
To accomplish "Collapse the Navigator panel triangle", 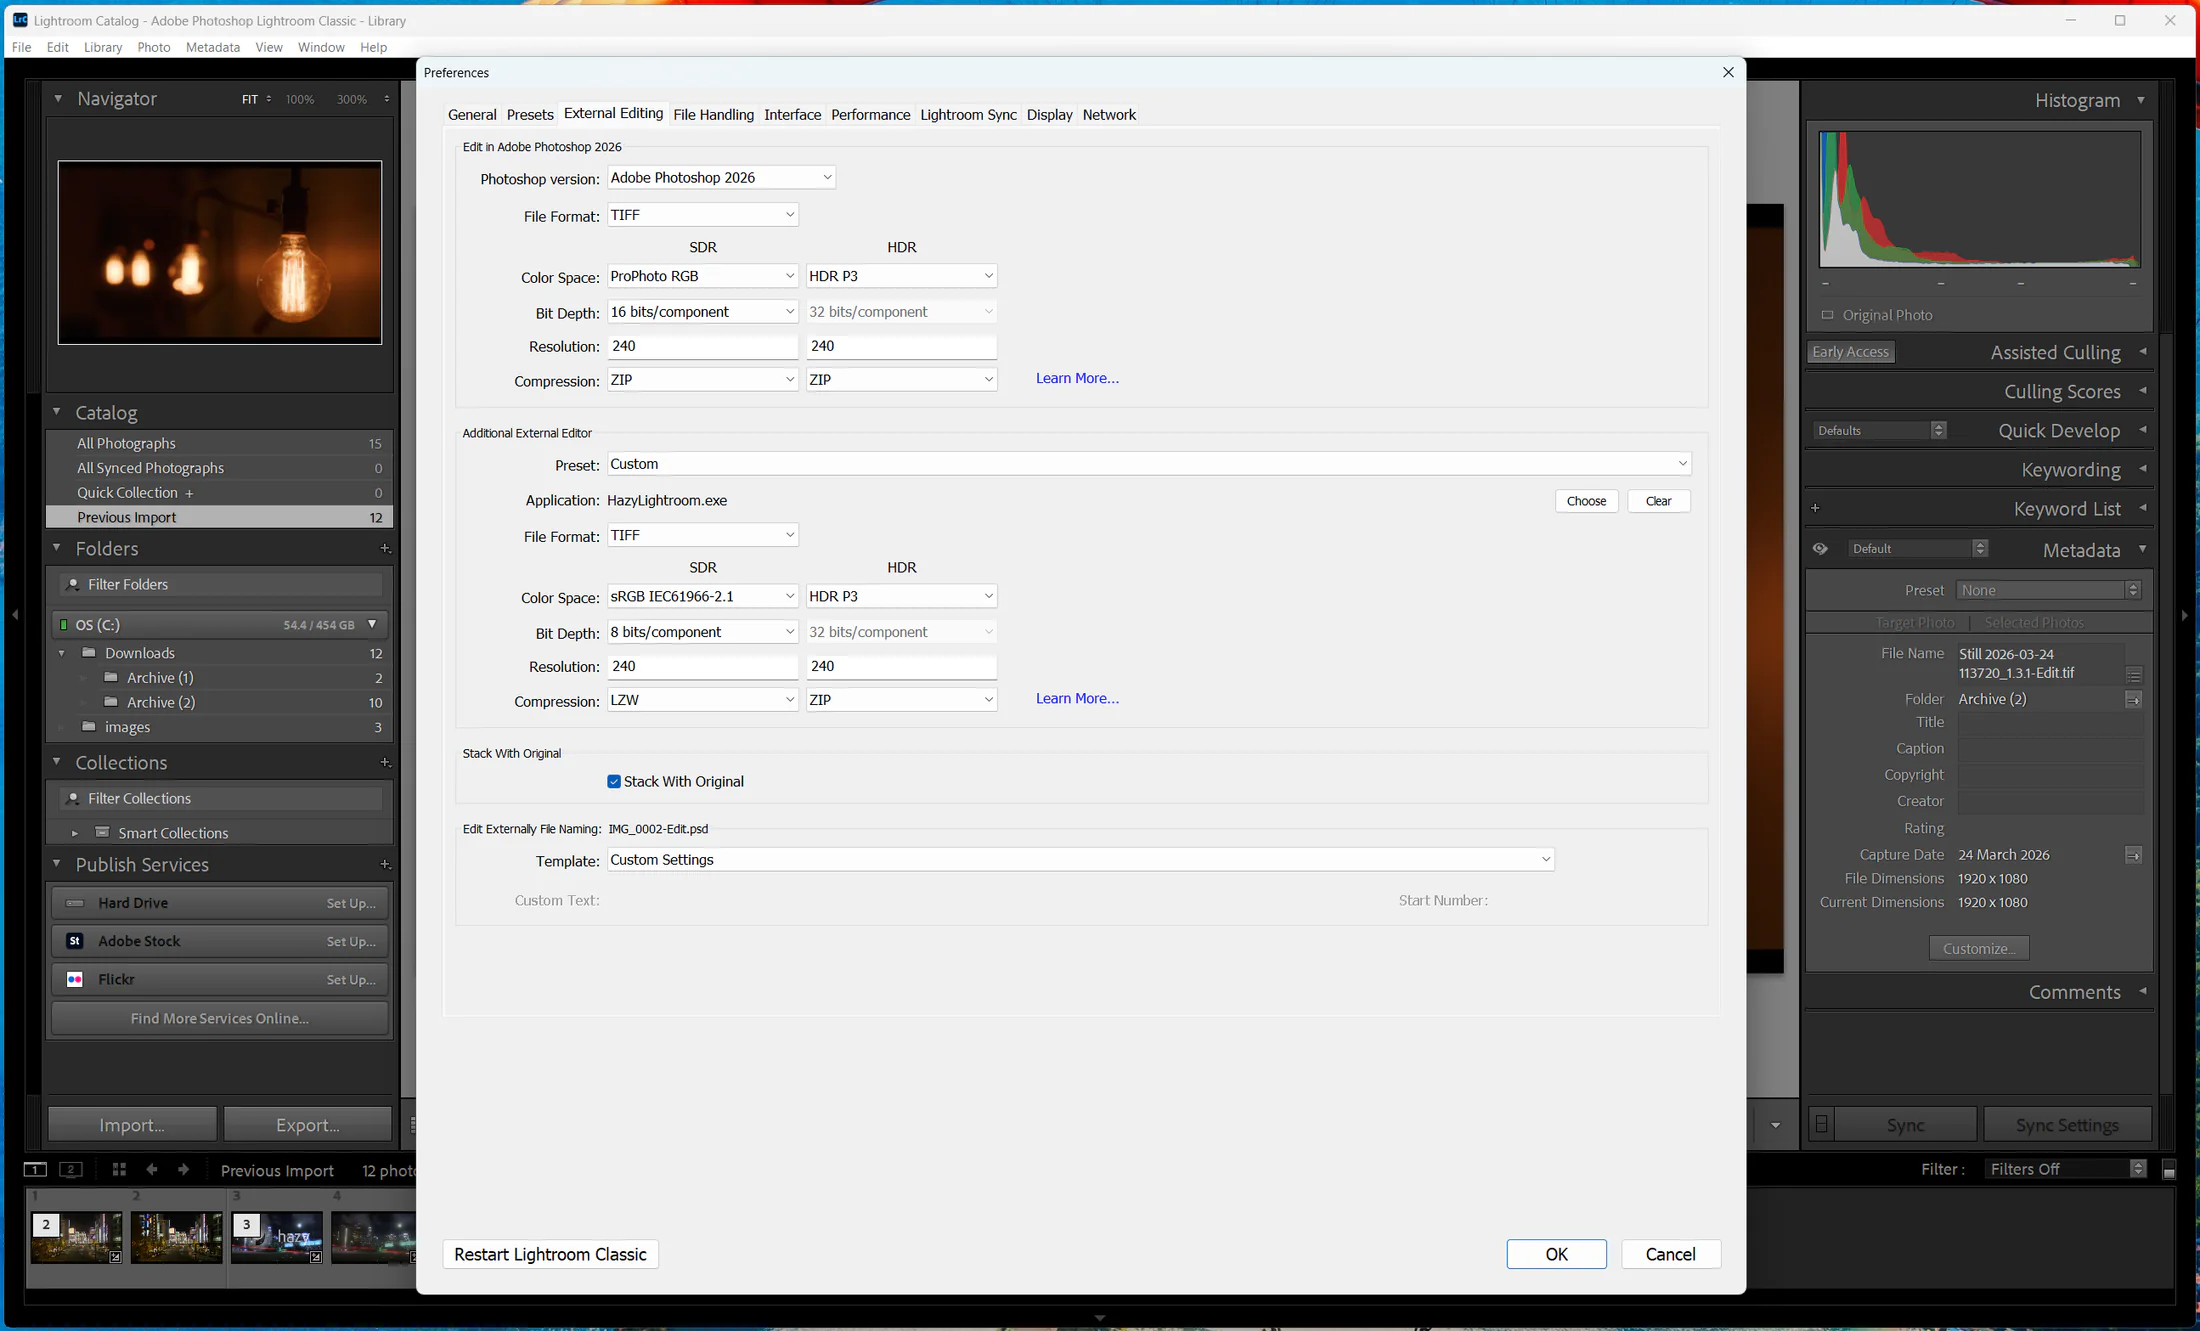I will click(58, 99).
